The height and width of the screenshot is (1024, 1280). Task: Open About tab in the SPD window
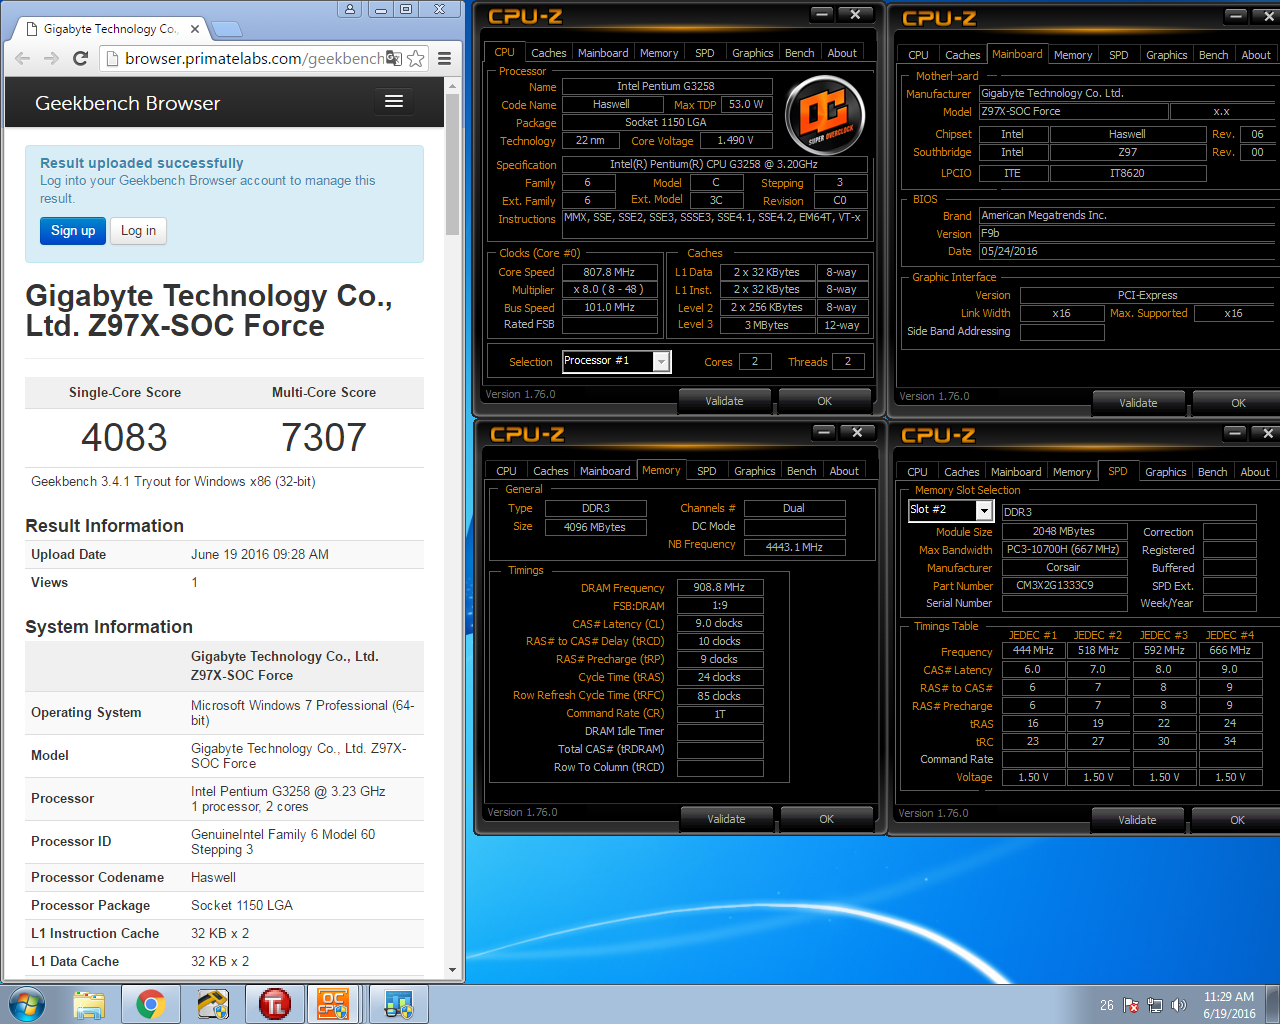[x=1255, y=472]
